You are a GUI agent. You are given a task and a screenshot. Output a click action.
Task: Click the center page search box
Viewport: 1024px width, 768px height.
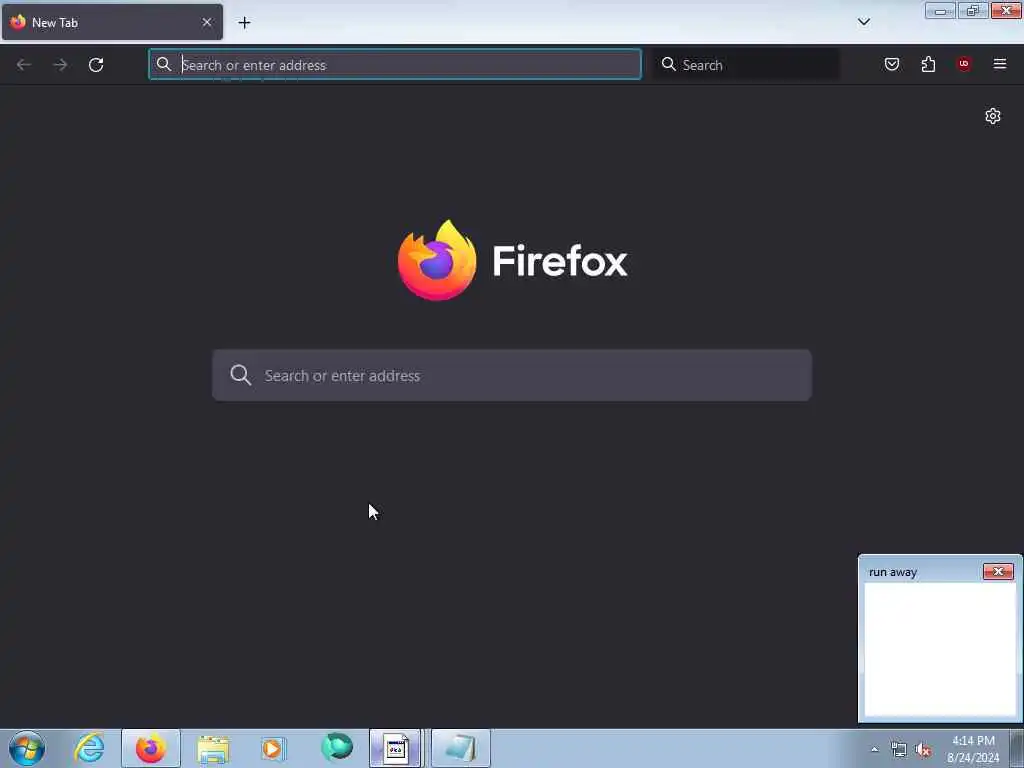click(x=512, y=376)
